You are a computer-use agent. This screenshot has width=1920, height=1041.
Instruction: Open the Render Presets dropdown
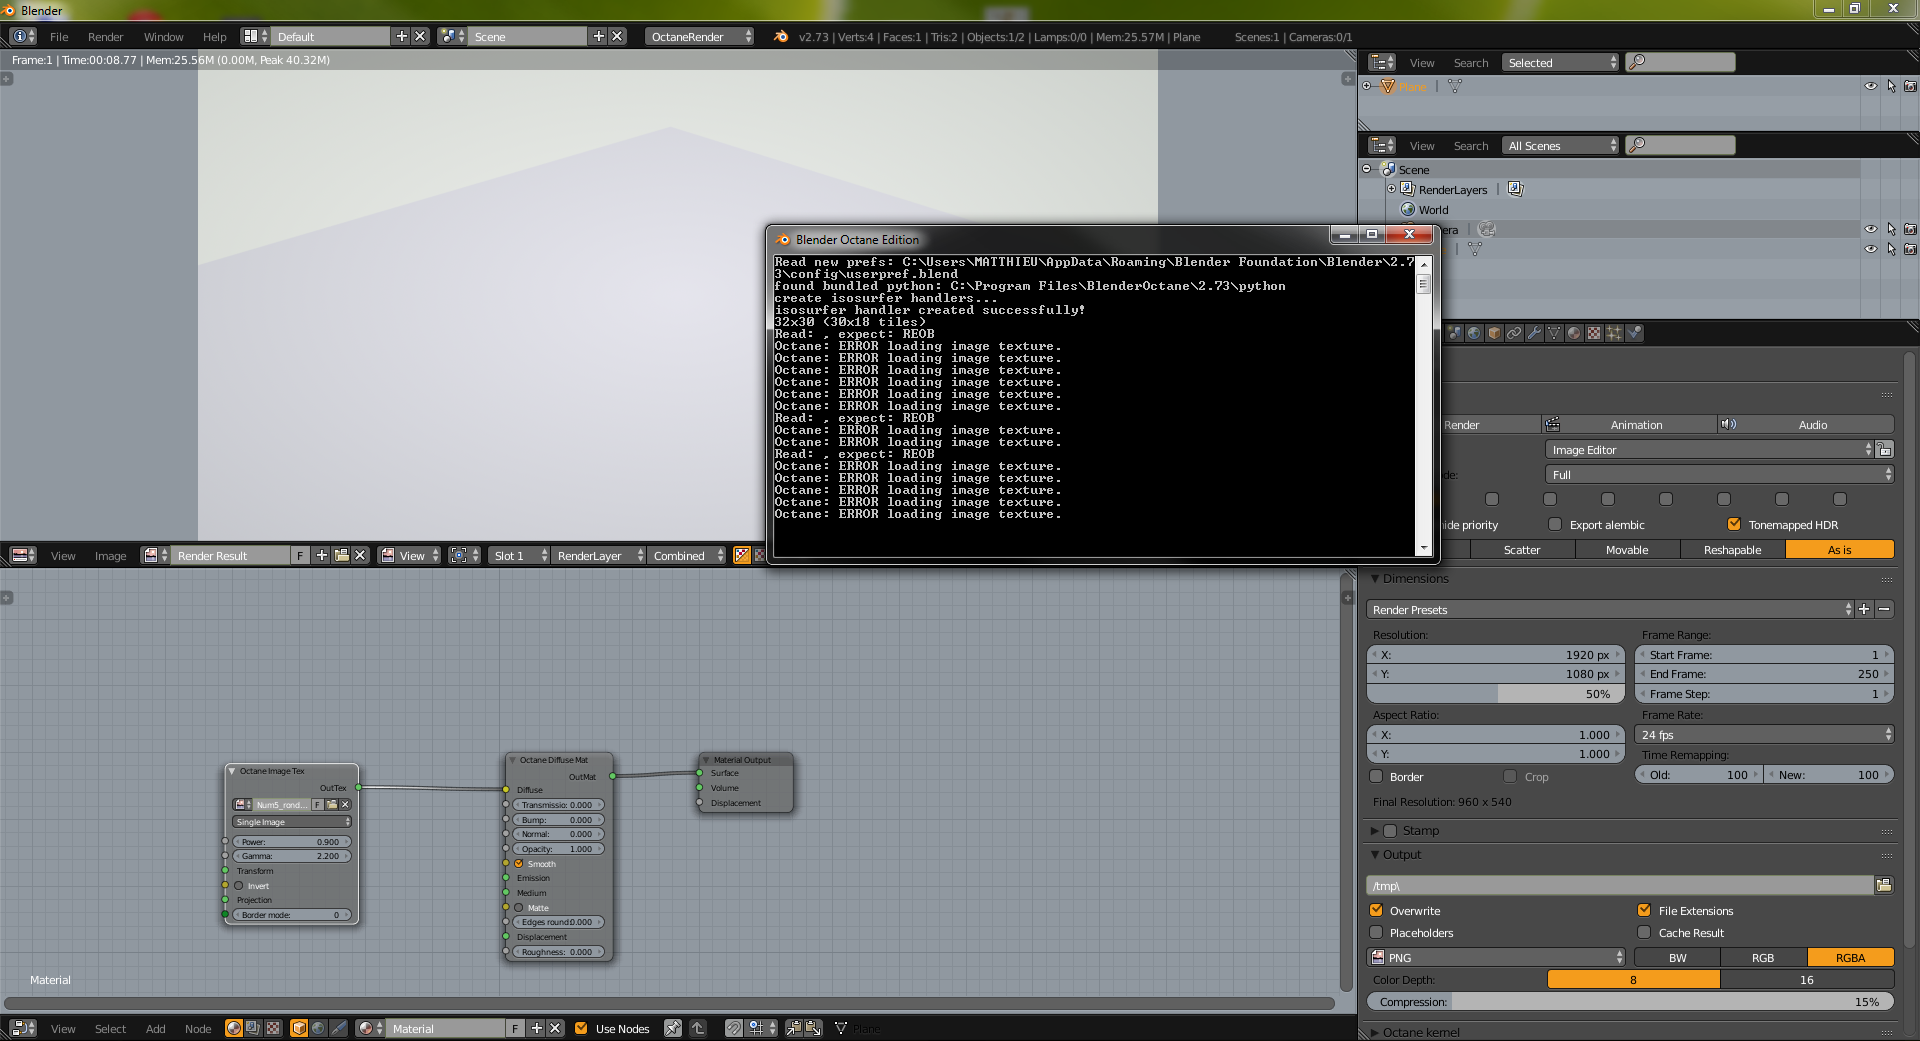pos(1610,610)
